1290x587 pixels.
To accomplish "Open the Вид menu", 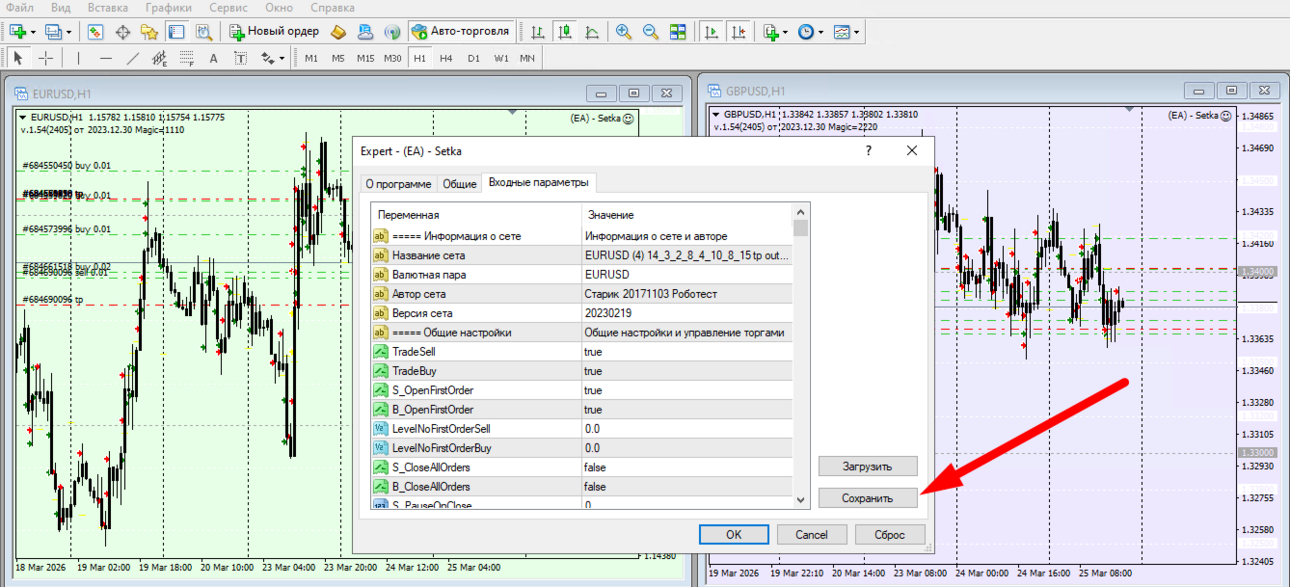I will coord(60,8).
